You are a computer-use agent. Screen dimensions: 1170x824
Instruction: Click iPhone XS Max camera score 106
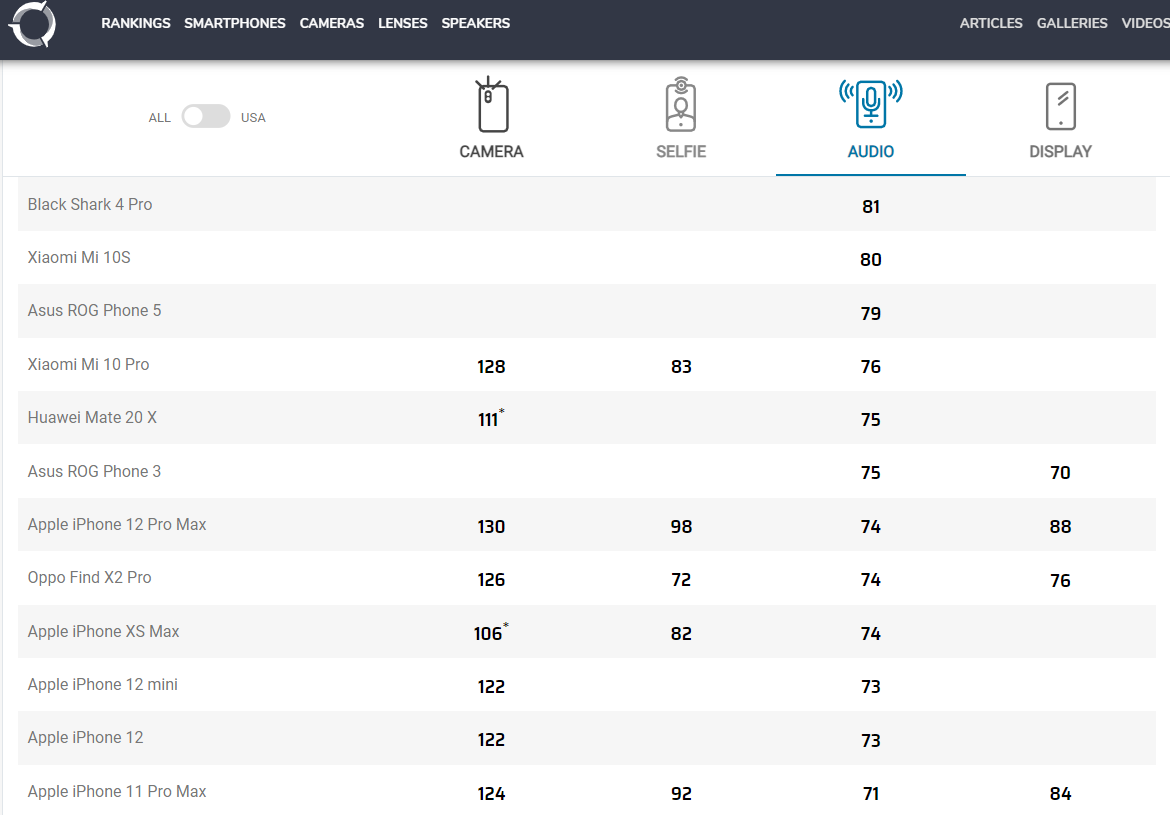pos(490,632)
